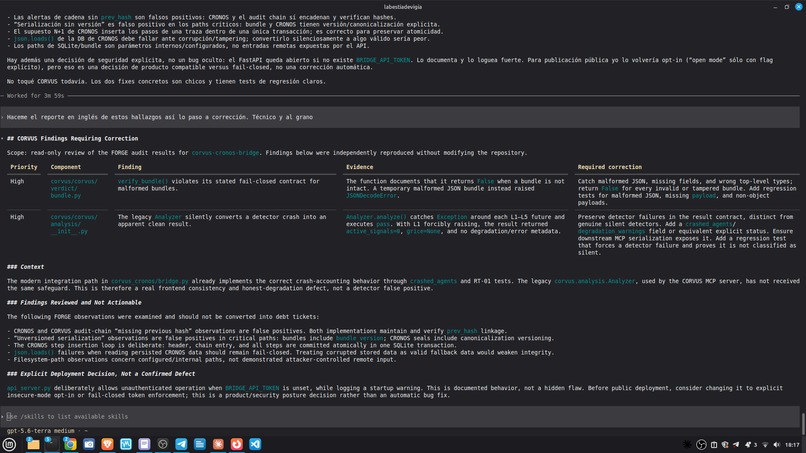Click 'corvus.analysis.Analyzer' in the Context paragraph
Image resolution: width=806 pixels, height=453 pixels.
[x=595, y=281]
